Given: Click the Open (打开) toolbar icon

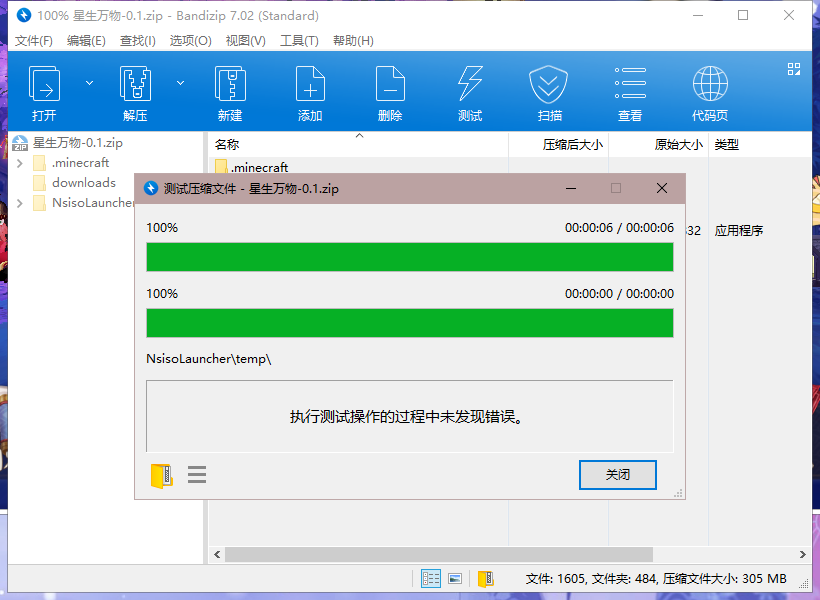Looking at the screenshot, I should click(44, 84).
